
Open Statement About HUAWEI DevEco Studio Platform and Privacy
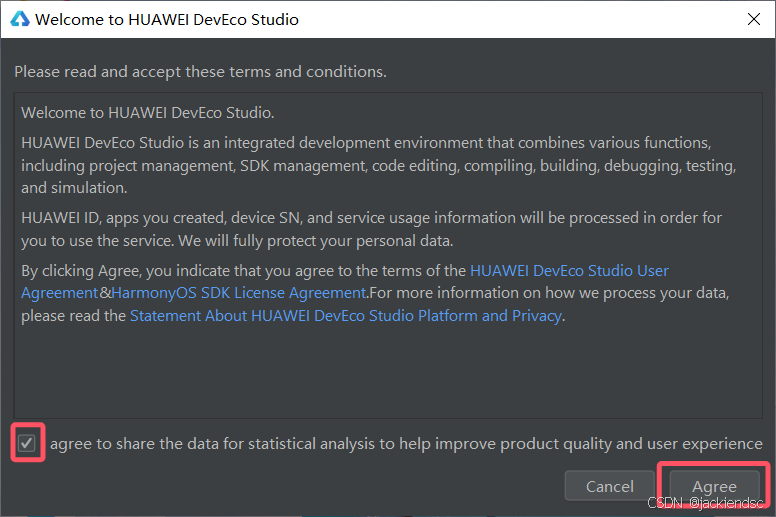(345, 316)
